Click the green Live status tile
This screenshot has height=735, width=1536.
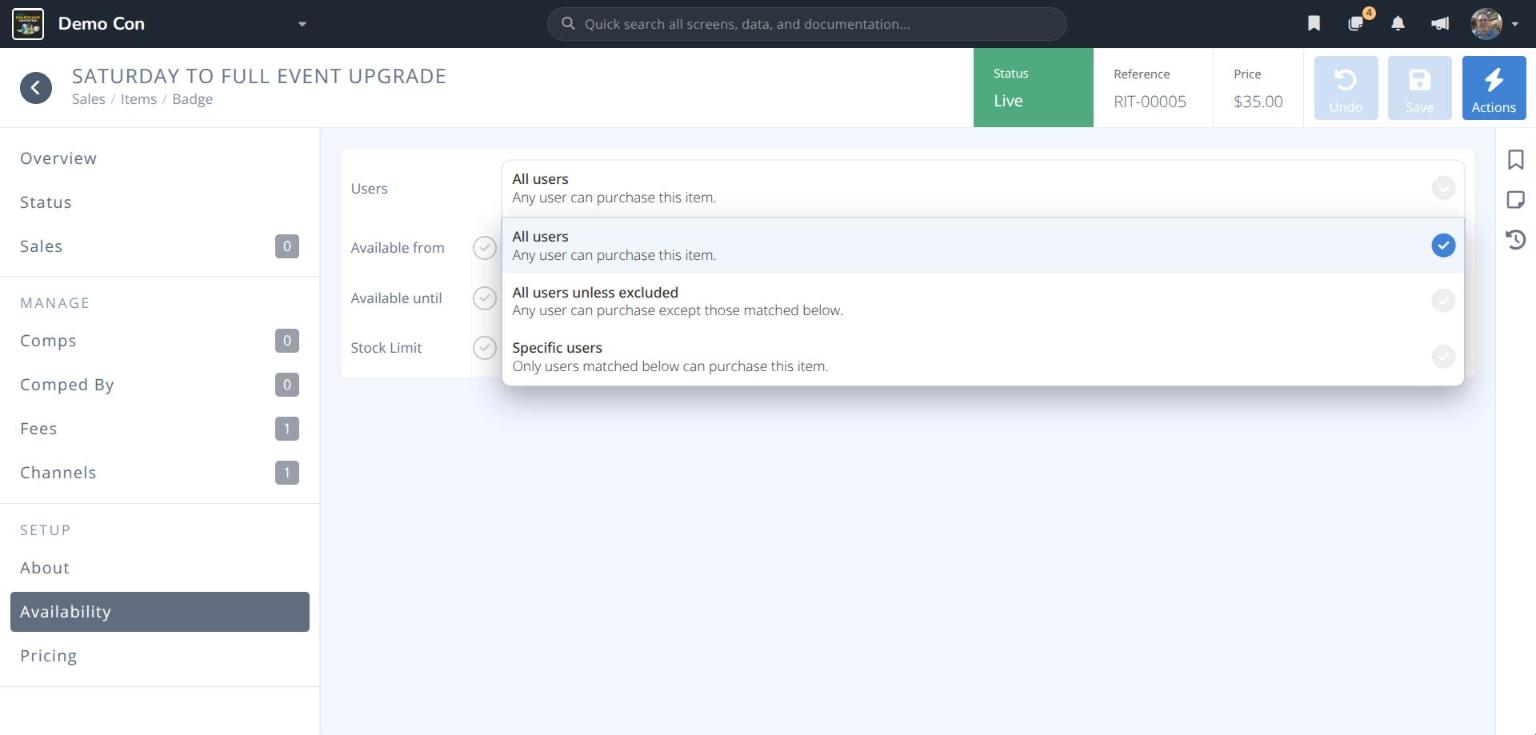[x=1033, y=88]
